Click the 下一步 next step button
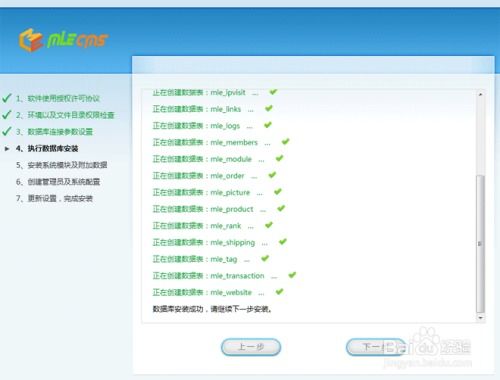 [x=376, y=347]
